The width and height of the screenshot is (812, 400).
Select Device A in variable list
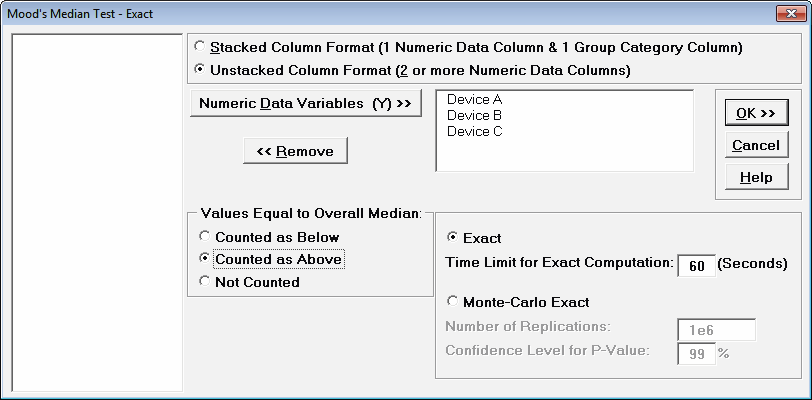pyautogui.click(x=474, y=100)
